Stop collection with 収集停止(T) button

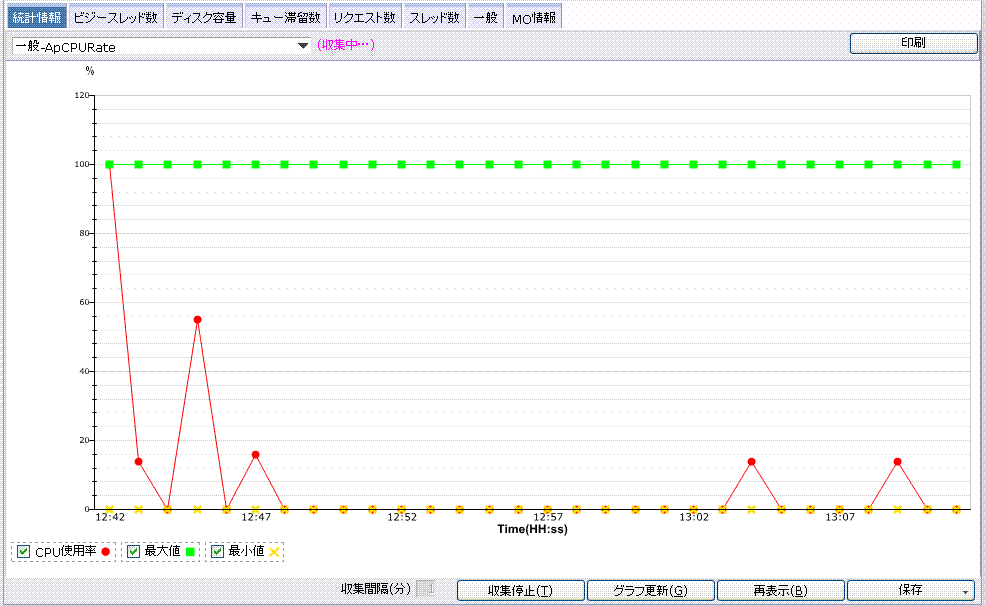520,591
